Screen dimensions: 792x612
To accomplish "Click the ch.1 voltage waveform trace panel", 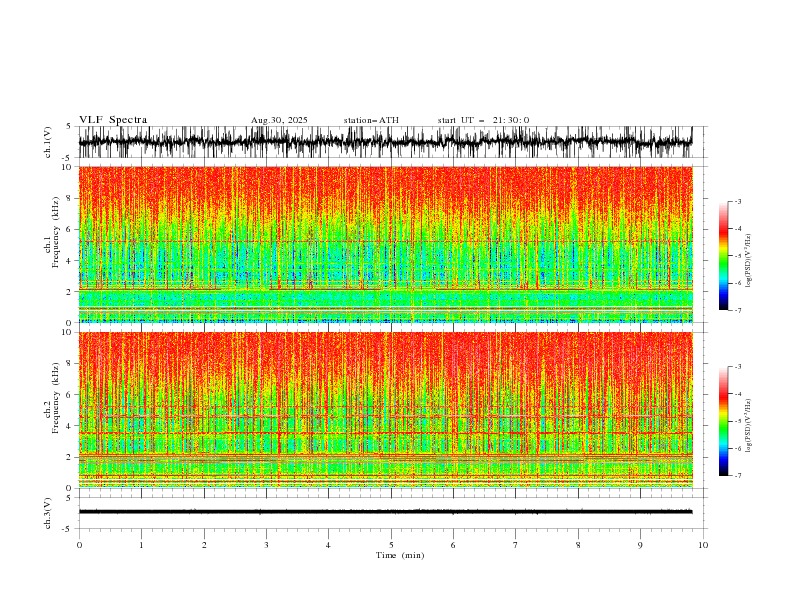I will [x=385, y=142].
